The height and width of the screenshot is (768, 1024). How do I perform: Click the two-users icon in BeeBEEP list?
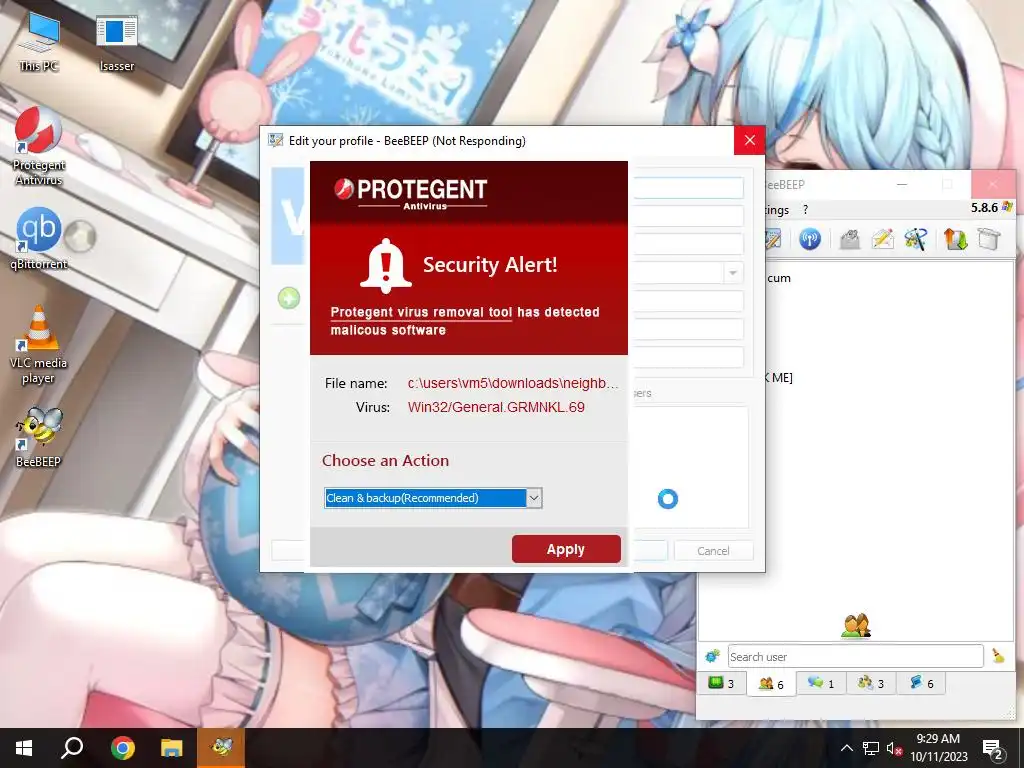(x=856, y=626)
